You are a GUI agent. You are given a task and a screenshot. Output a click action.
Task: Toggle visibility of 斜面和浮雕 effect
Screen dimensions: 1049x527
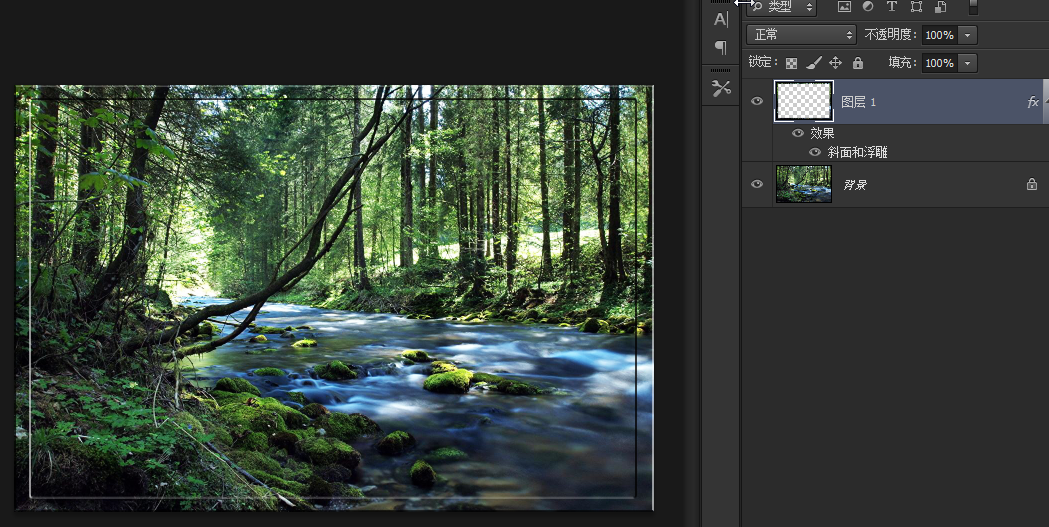814,152
